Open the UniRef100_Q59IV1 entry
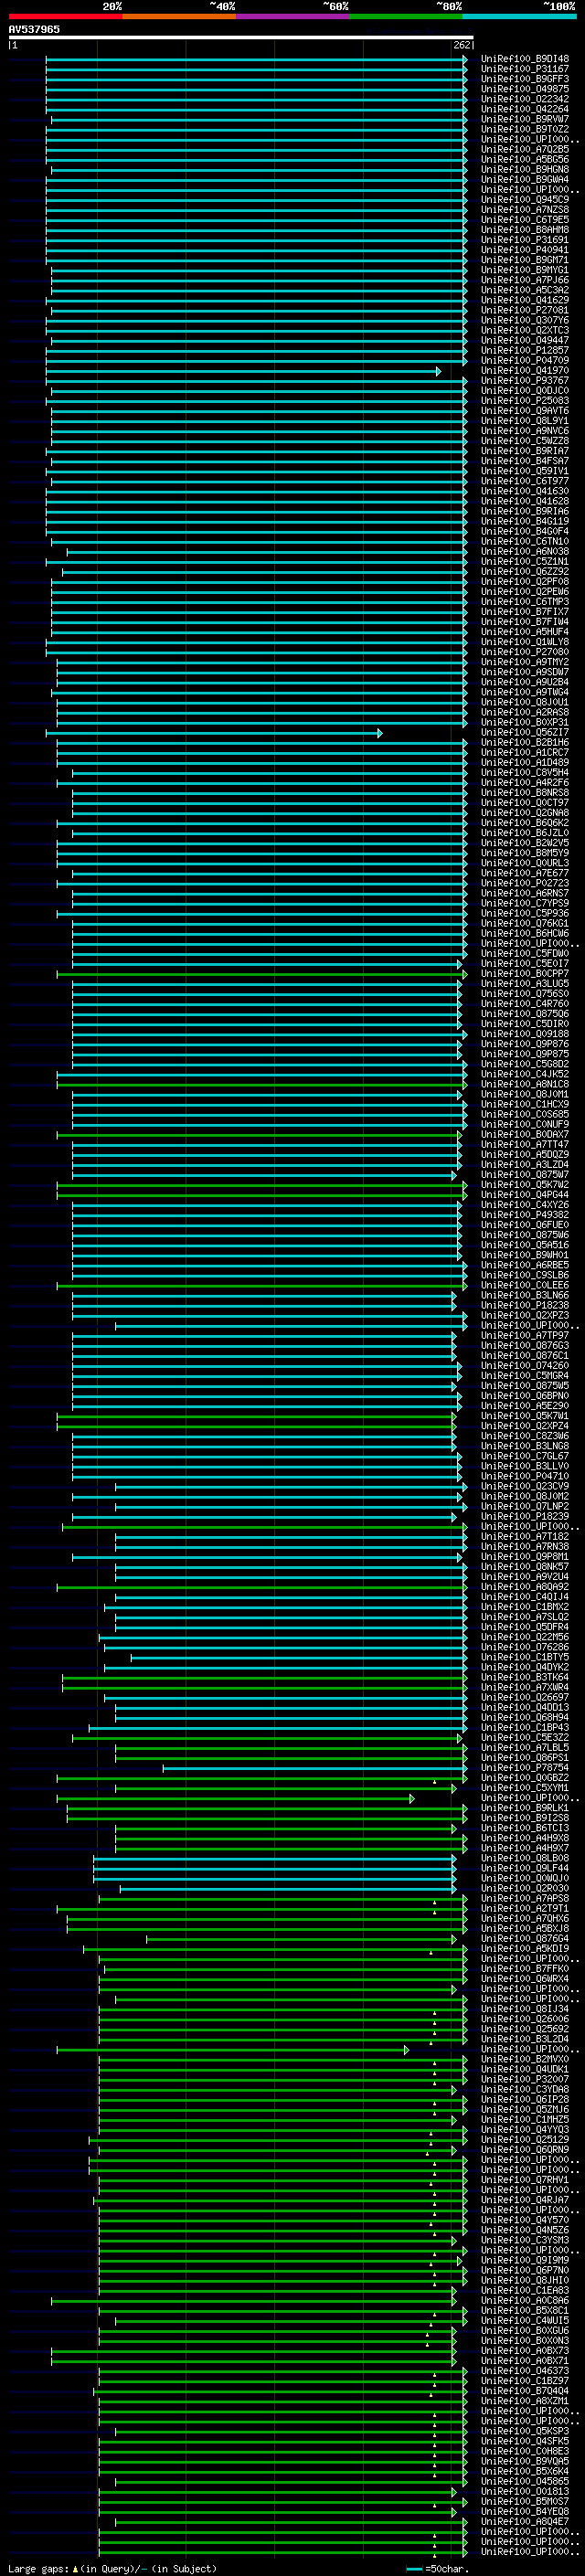 point(525,471)
